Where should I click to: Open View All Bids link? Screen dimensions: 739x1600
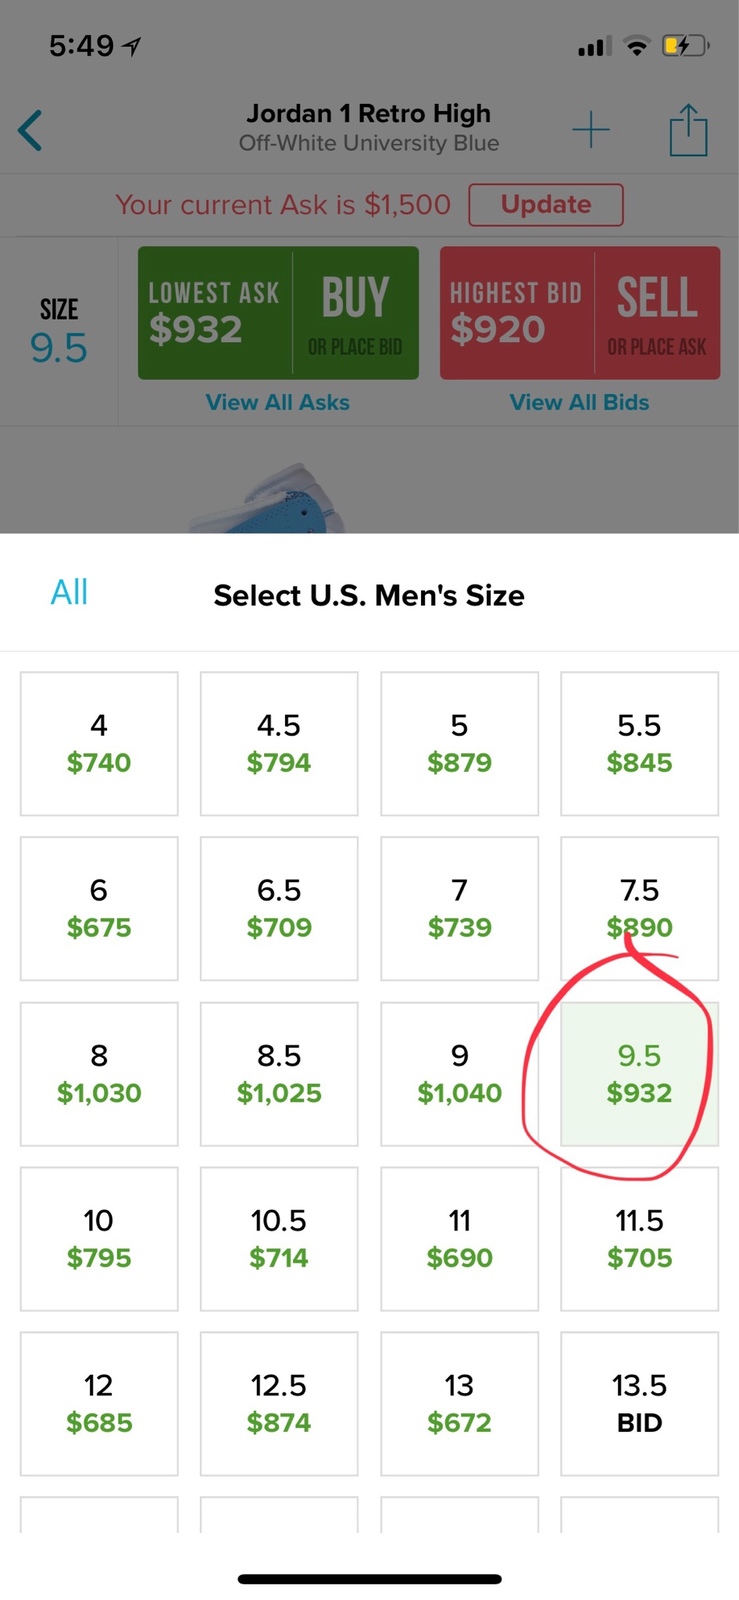pos(579,402)
